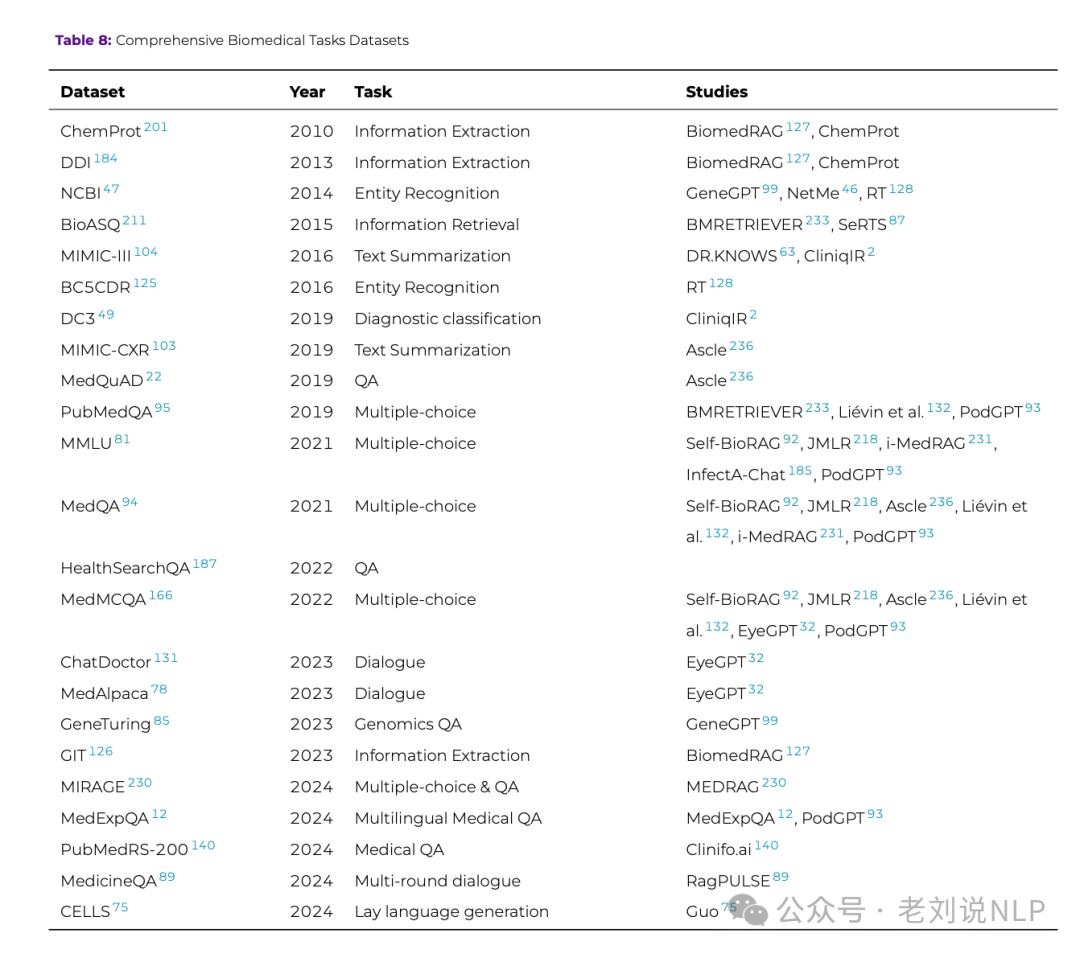The height and width of the screenshot is (954, 1080).
Task: Open citation 47 next to NCBI
Action: tap(111, 189)
